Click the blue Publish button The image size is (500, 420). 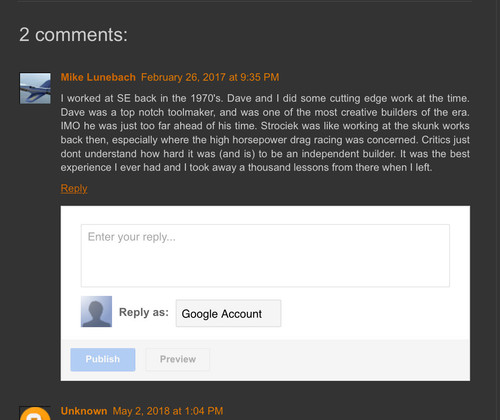tap(103, 359)
